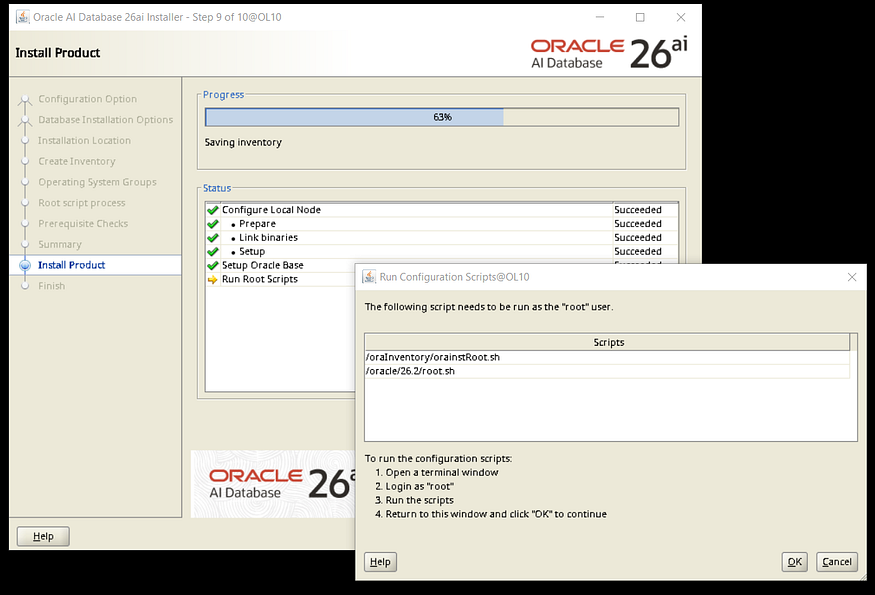The height and width of the screenshot is (595, 875).
Task: Select the Root script process step
Action: [81, 203]
